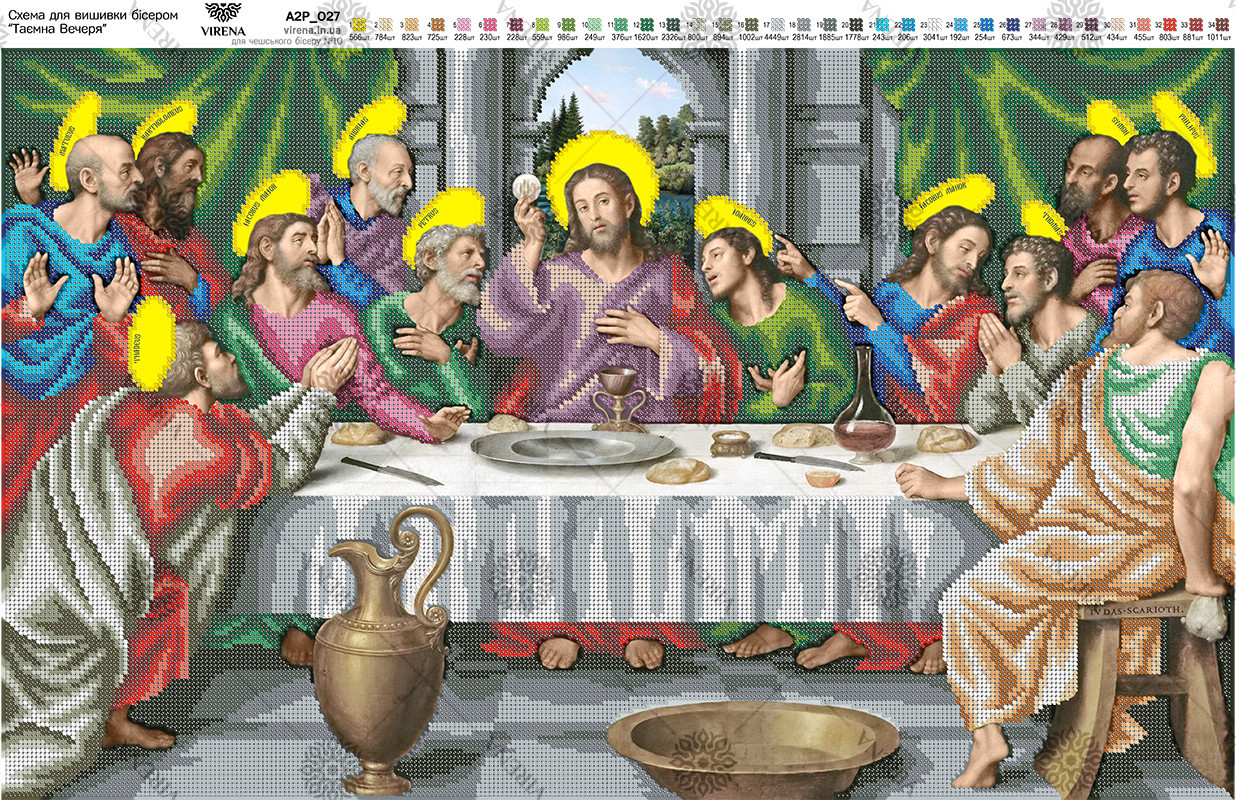Select bead color swatch 16 (dark olive)
Screen dimensions: 1236x800
752,23
